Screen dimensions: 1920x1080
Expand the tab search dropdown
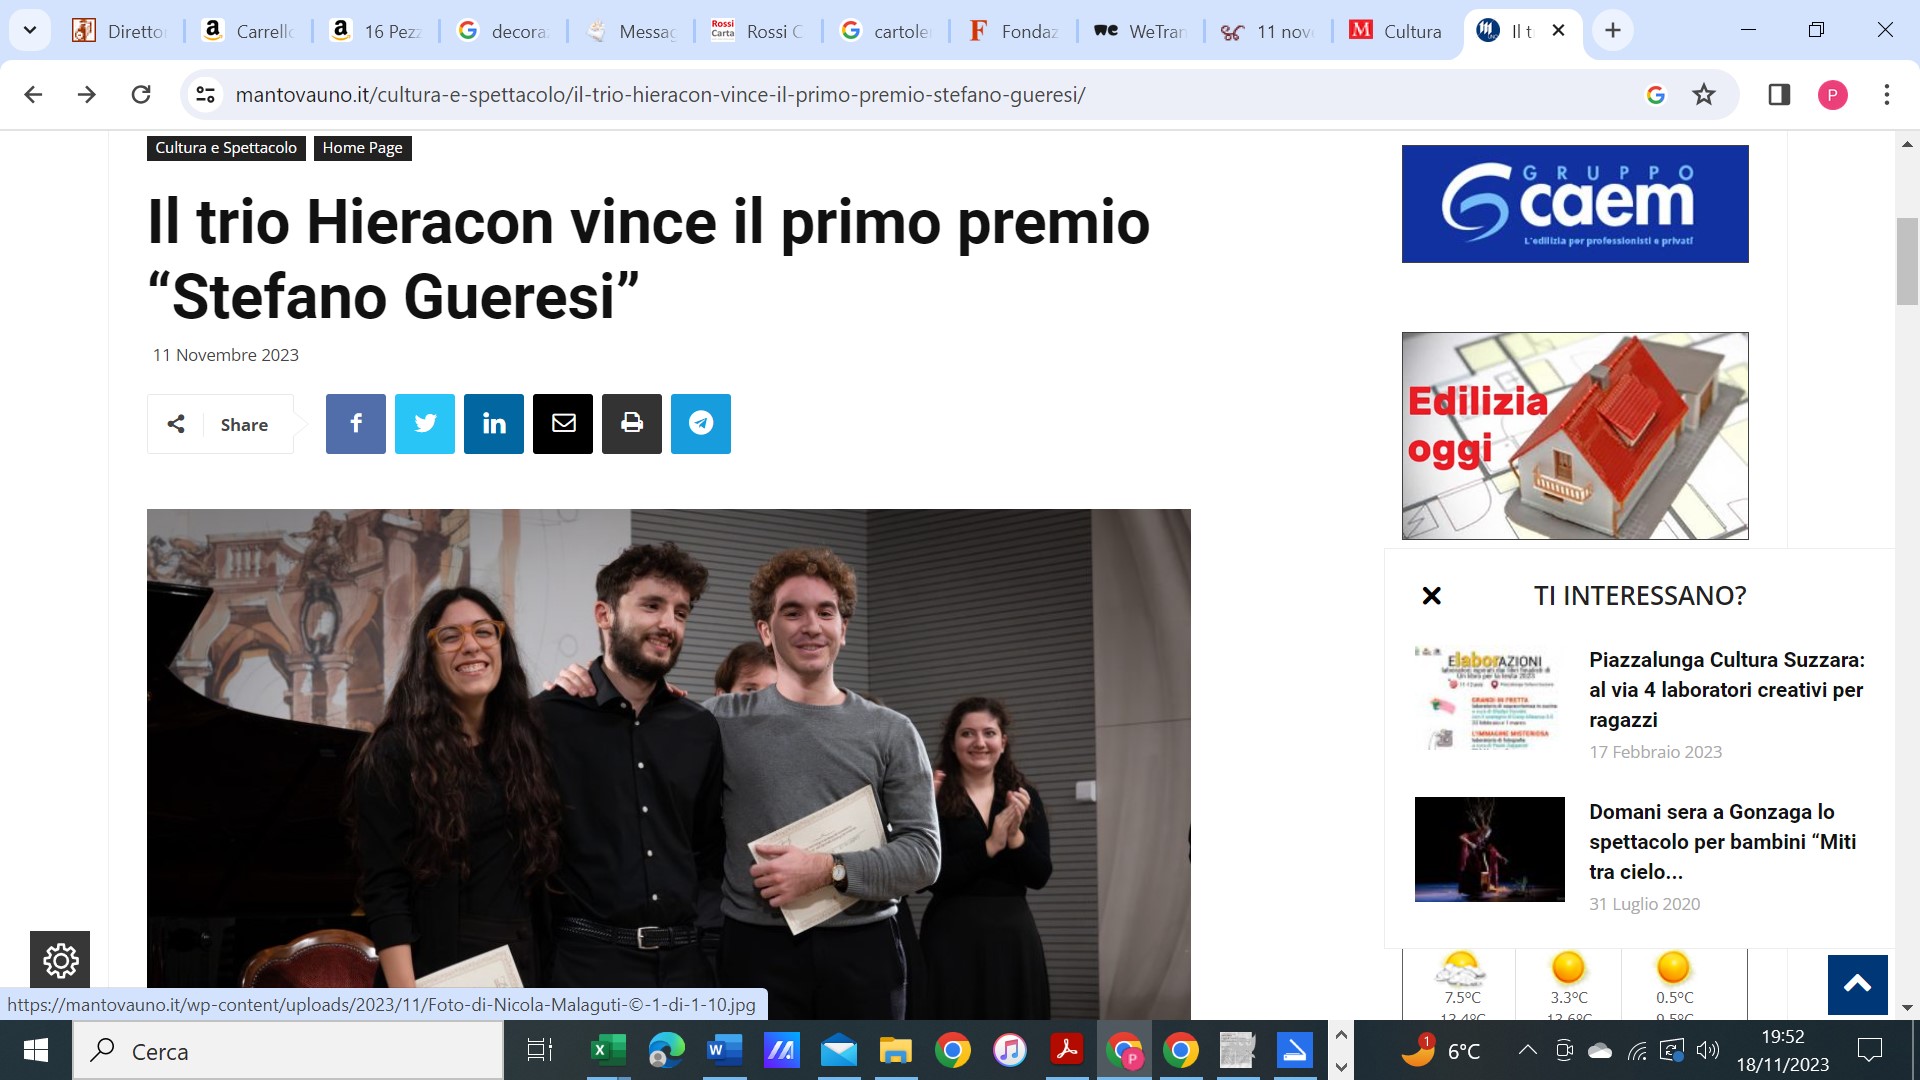30,30
